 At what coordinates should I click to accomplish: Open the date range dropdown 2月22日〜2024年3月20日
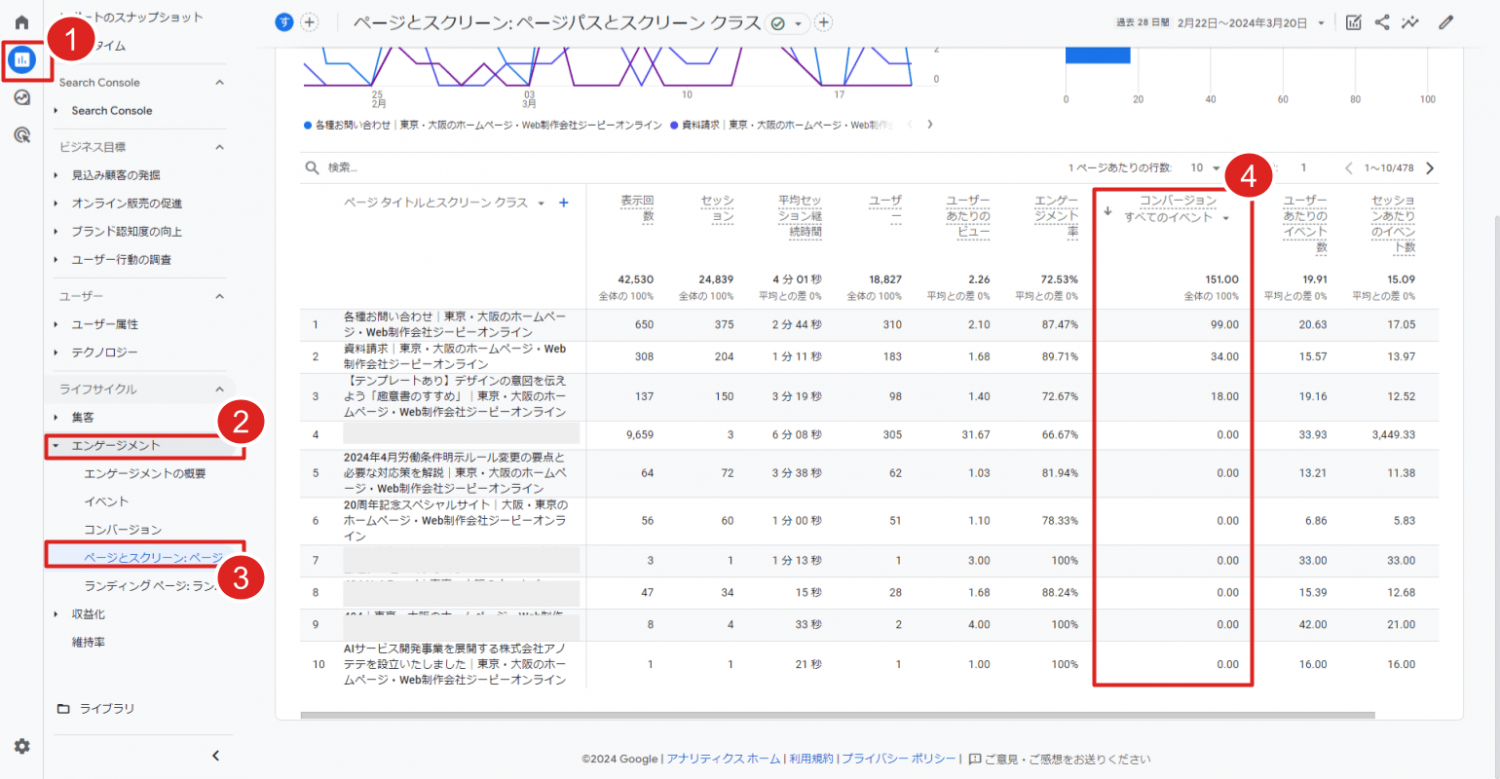pyautogui.click(x=1252, y=22)
